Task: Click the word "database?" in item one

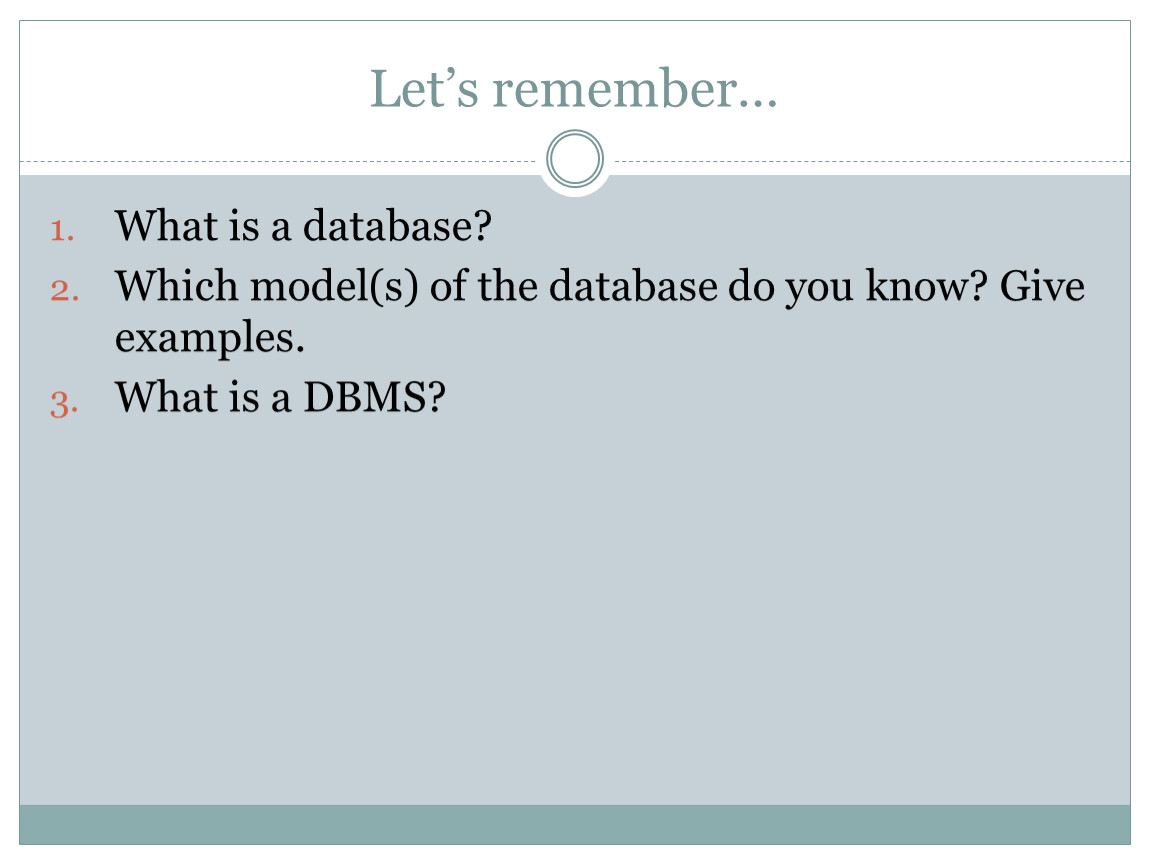Action: (x=397, y=225)
